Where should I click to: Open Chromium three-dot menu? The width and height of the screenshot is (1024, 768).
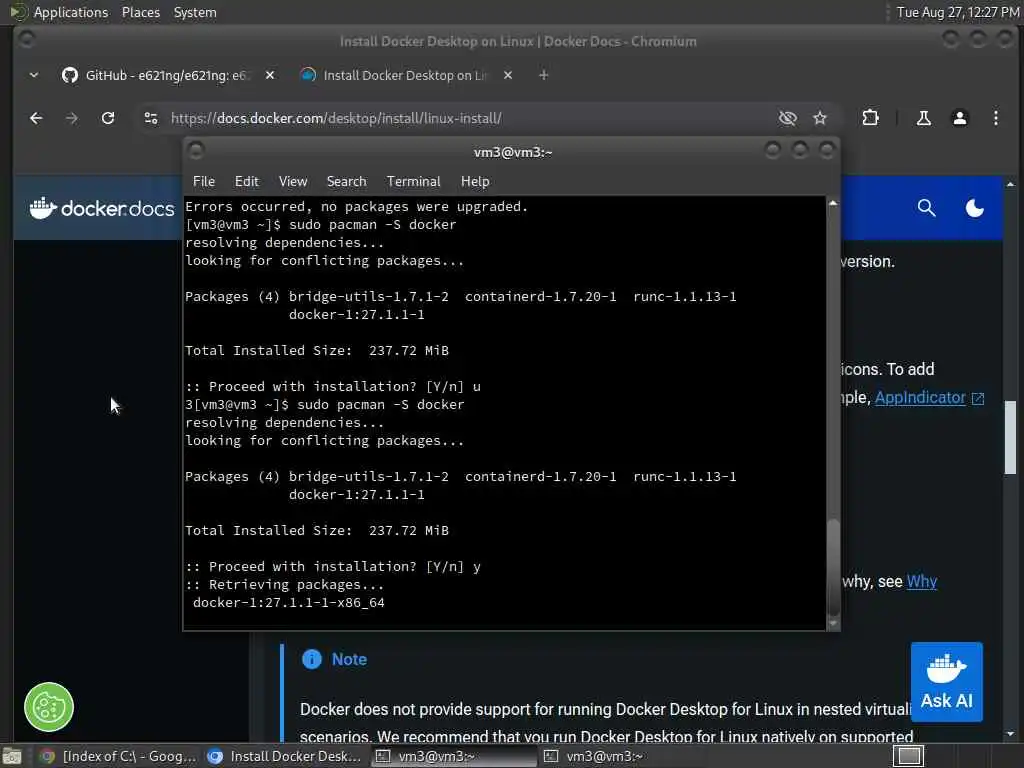[995, 118]
